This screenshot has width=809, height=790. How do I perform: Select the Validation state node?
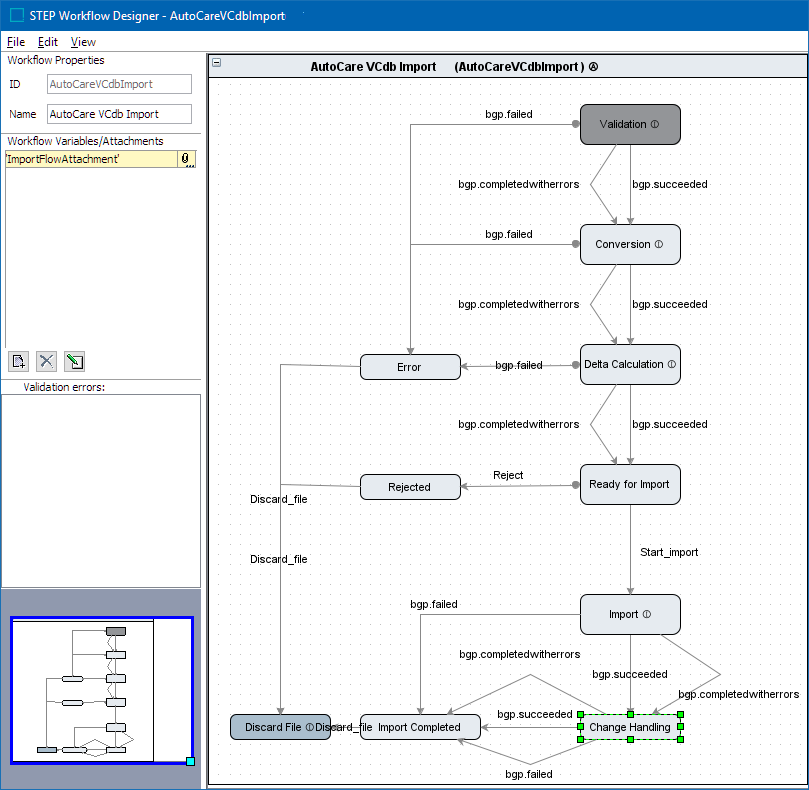click(630, 124)
